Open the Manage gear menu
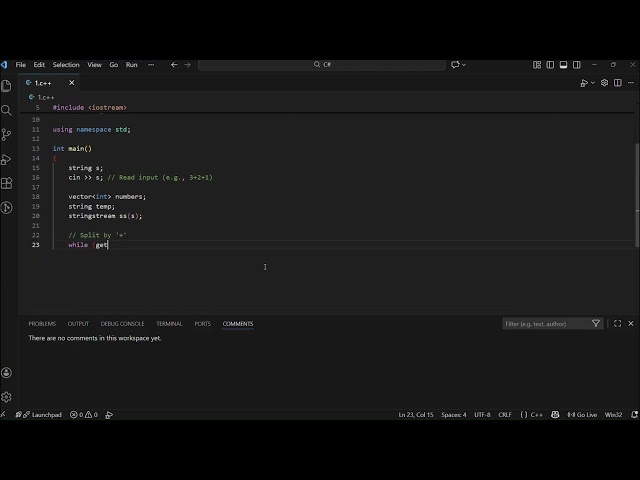The image size is (640, 480). click(x=7, y=396)
